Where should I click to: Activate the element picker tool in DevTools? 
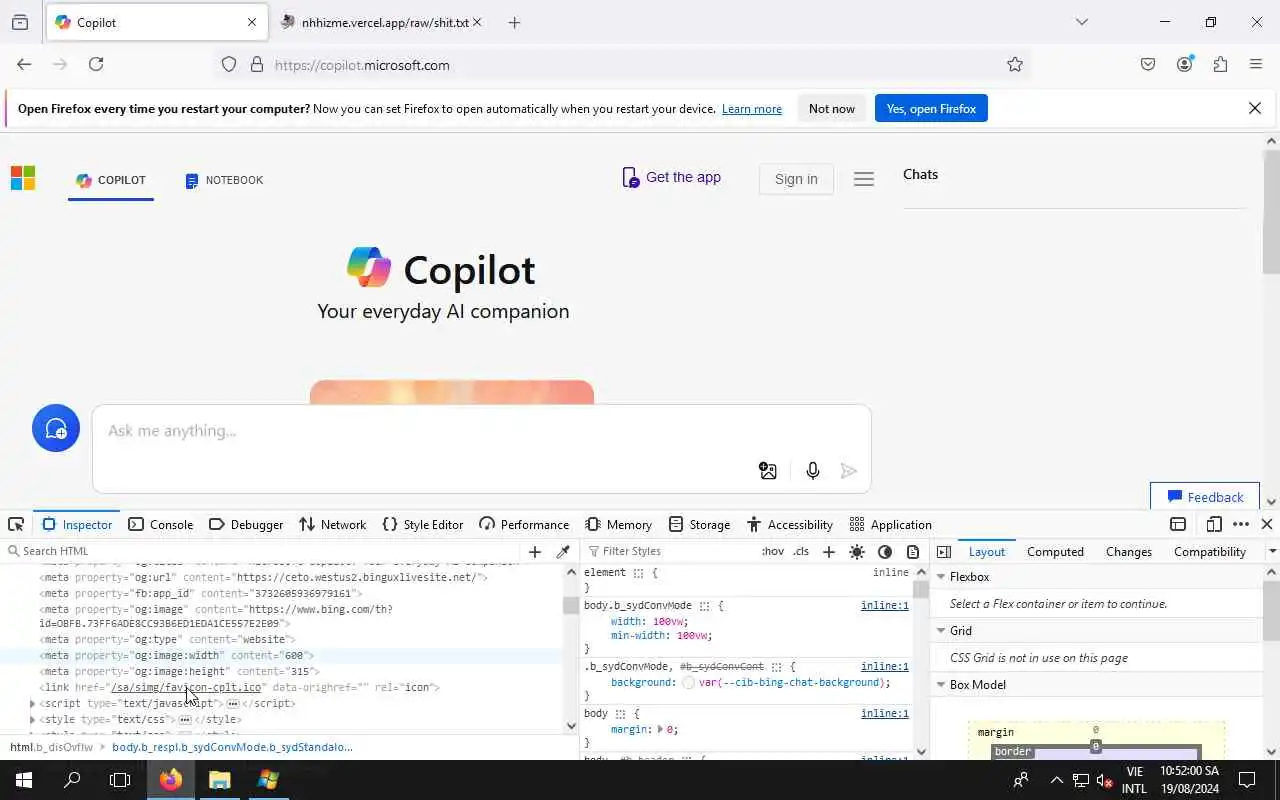(16, 524)
